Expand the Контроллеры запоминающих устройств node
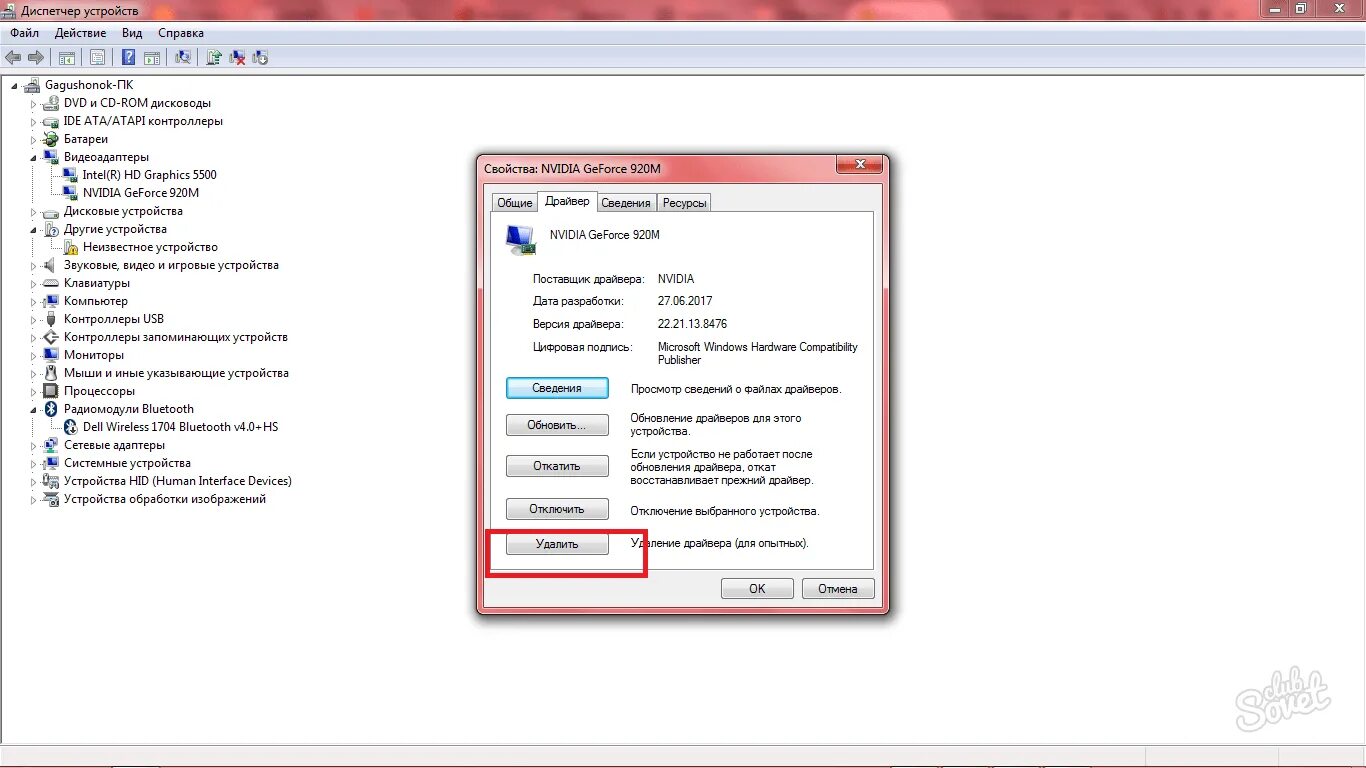The image size is (1366, 768). click(x=33, y=337)
